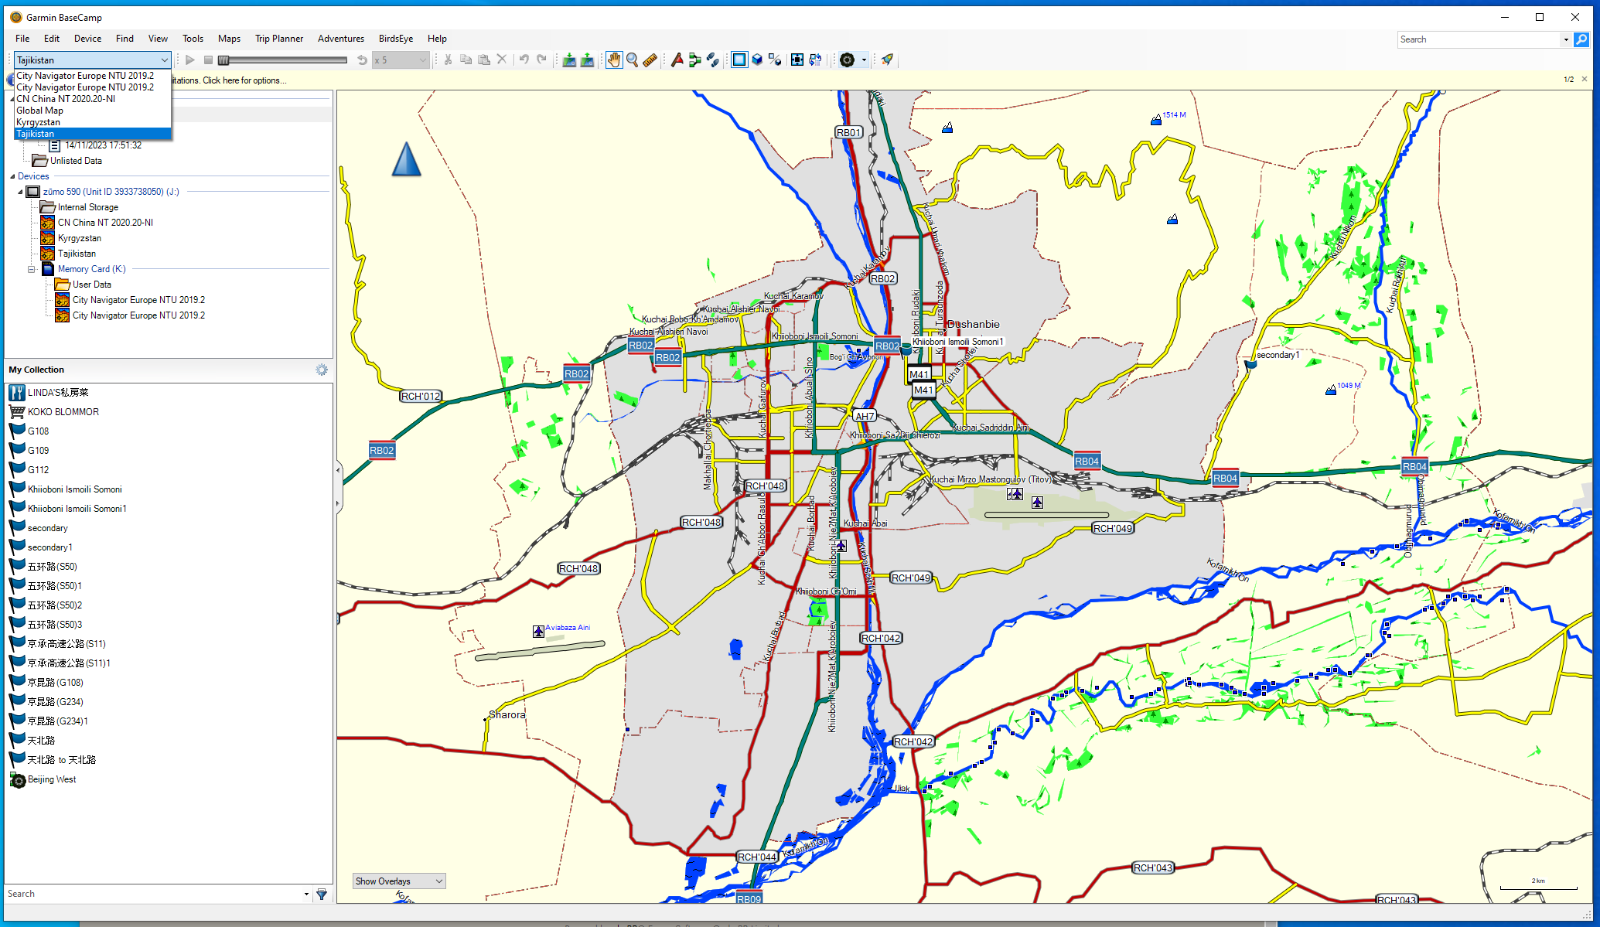Select the Measure ruler tool
This screenshot has height=927, width=1600.
[650, 60]
